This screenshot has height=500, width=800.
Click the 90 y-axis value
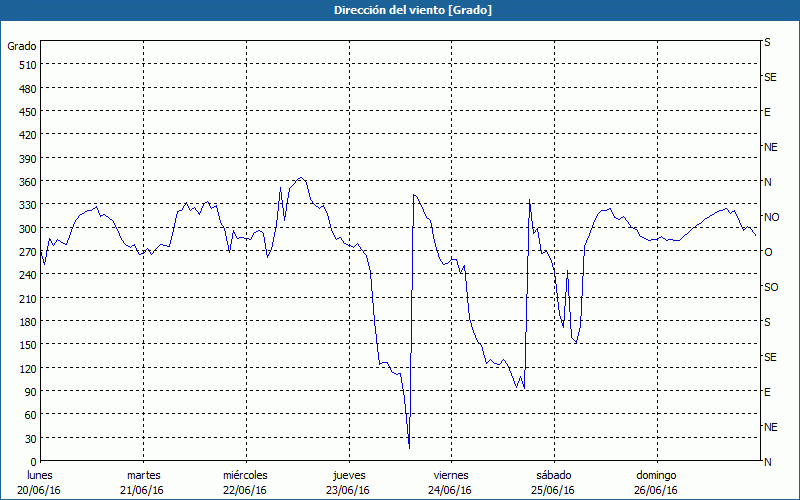pos(31,392)
